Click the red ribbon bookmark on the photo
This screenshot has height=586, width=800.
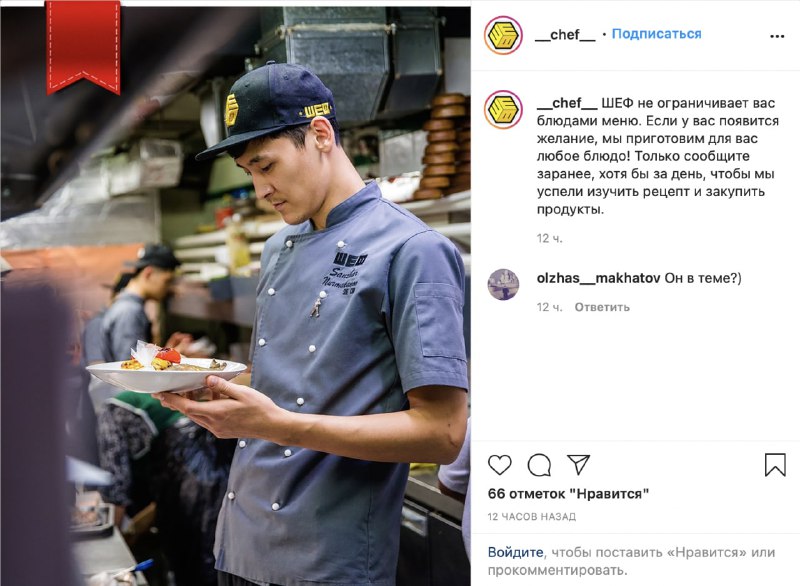click(x=83, y=47)
